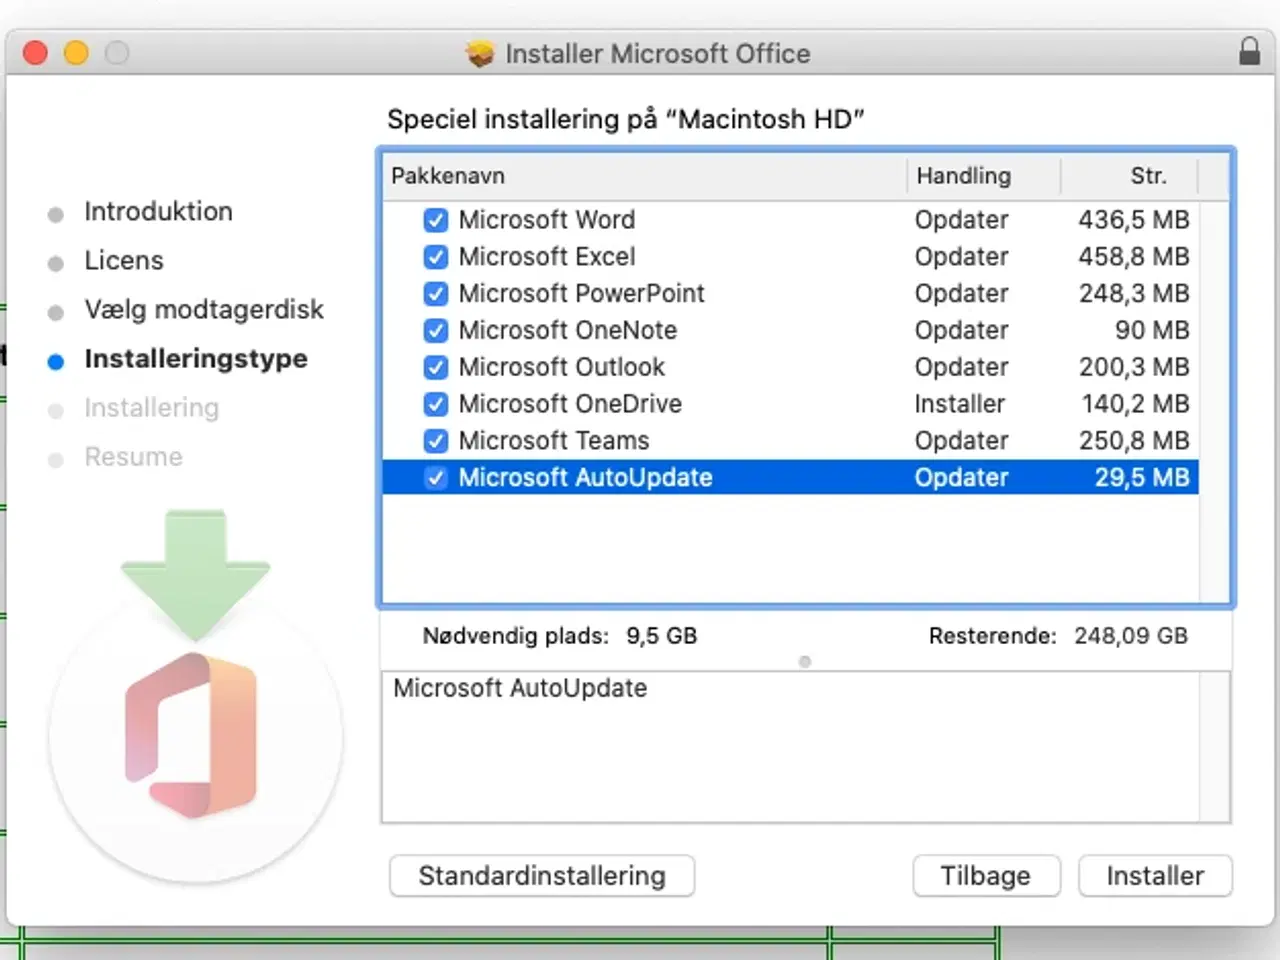Screen dimensions: 1280x960
Task: Toggle the Microsoft OneNote checkbox
Action: click(436, 330)
